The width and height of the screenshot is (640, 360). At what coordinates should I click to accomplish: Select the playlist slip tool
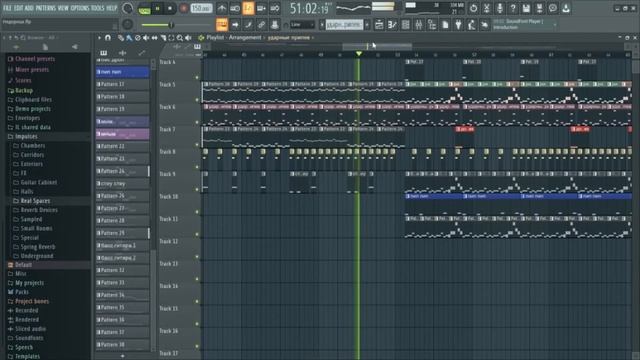tap(154, 38)
